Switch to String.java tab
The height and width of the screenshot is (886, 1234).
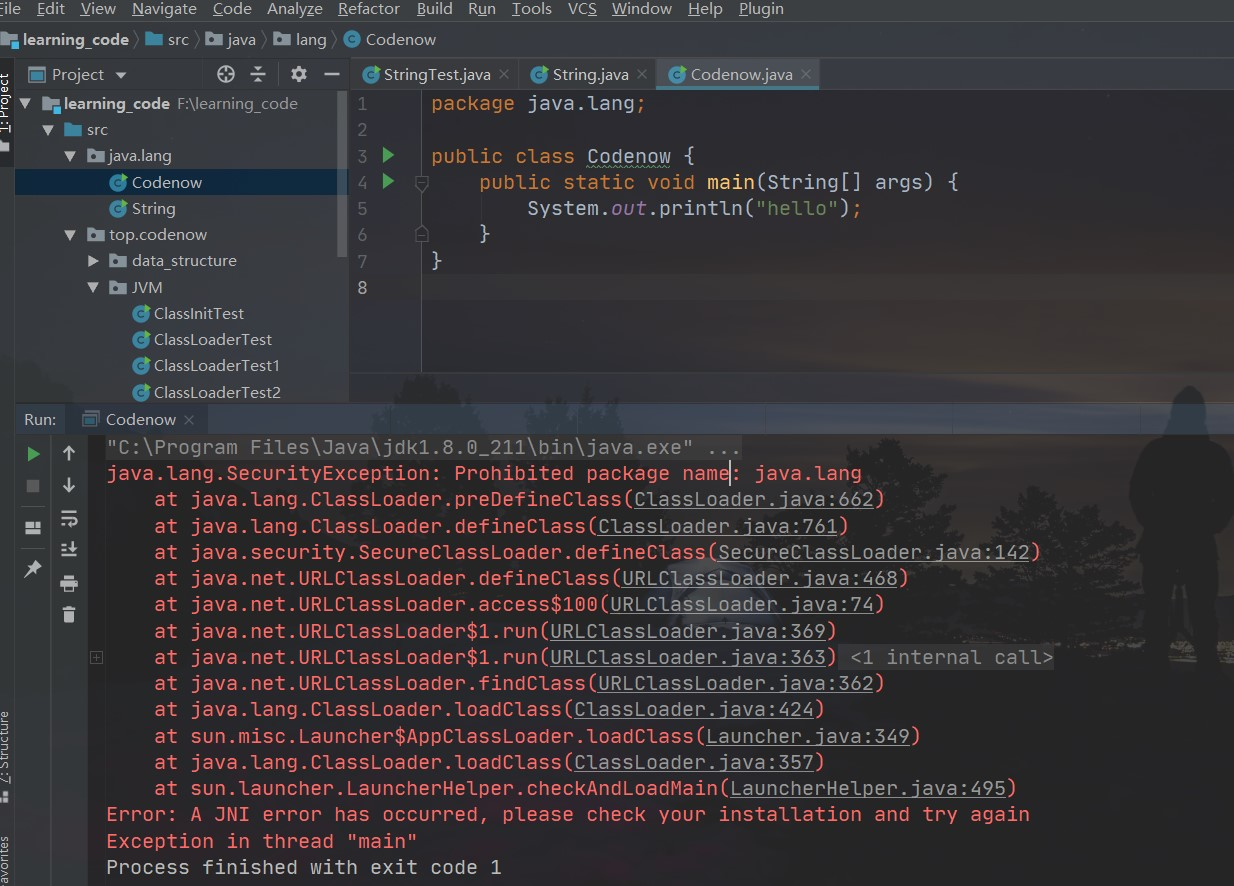580,74
